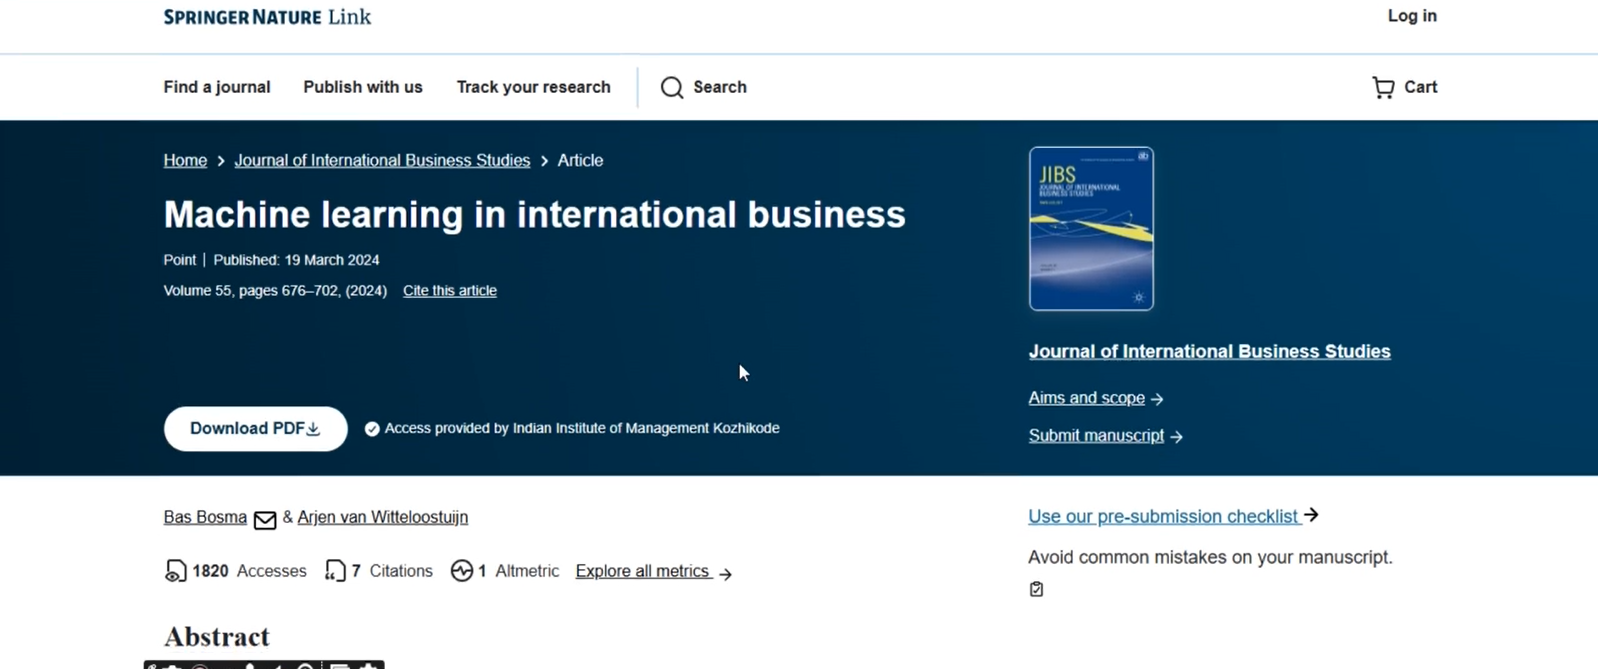Open the Find a journal menu

[217, 87]
